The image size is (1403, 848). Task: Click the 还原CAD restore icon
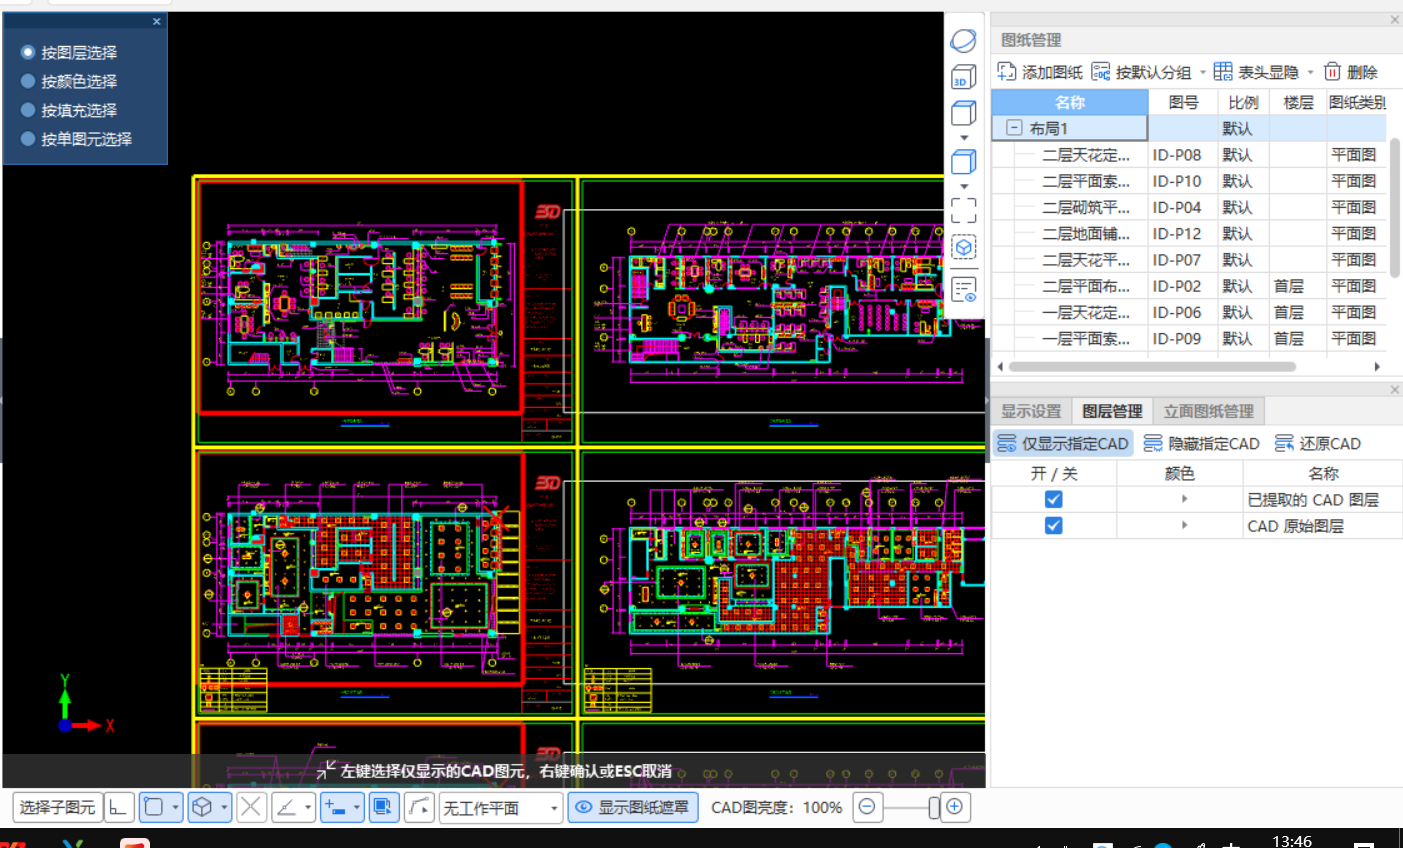(1285, 443)
